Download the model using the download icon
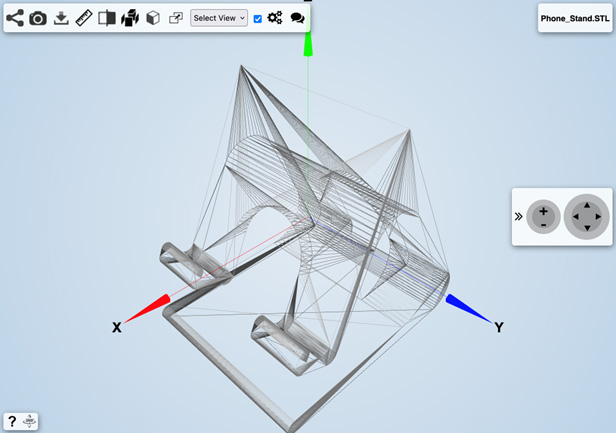 click(61, 18)
